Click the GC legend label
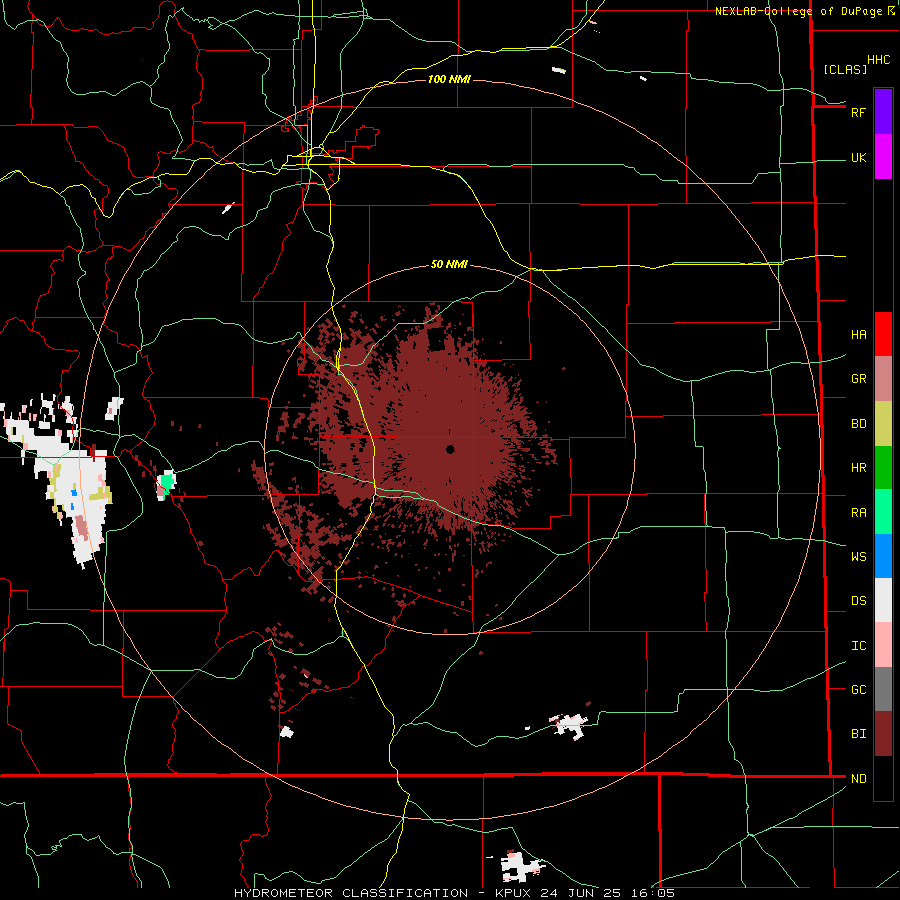 (x=858, y=689)
